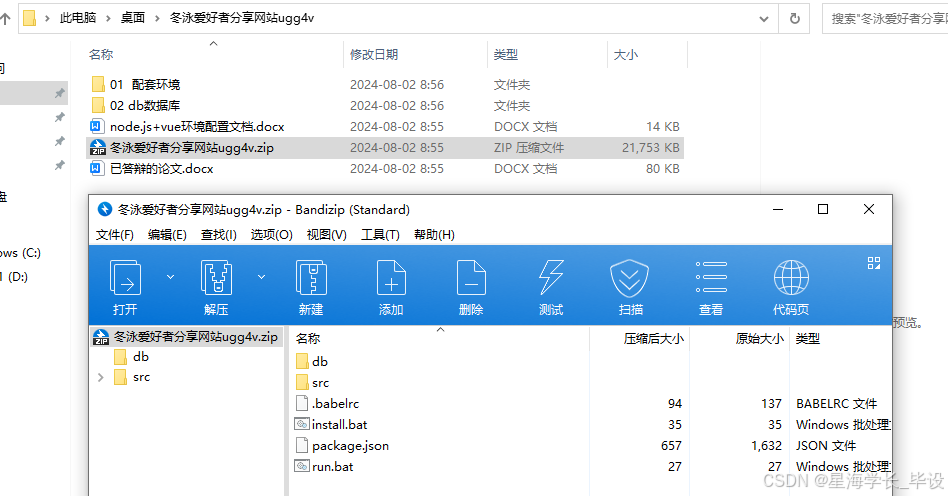Open breadcrumb chevron after 此电脑
948x496 pixels.
pyautogui.click(x=108, y=19)
